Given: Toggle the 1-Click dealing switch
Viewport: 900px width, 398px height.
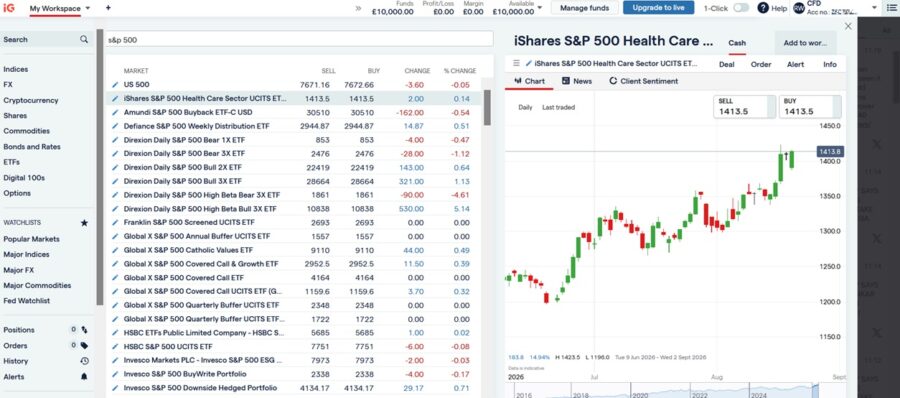Looking at the screenshot, I should 741,8.
